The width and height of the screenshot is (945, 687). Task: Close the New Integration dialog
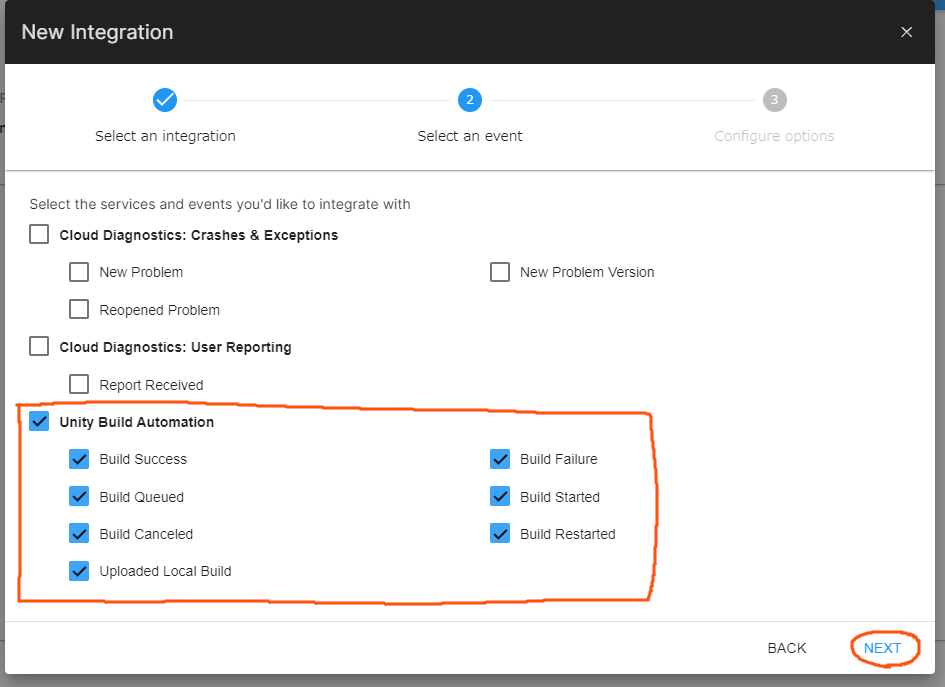[x=906, y=31]
